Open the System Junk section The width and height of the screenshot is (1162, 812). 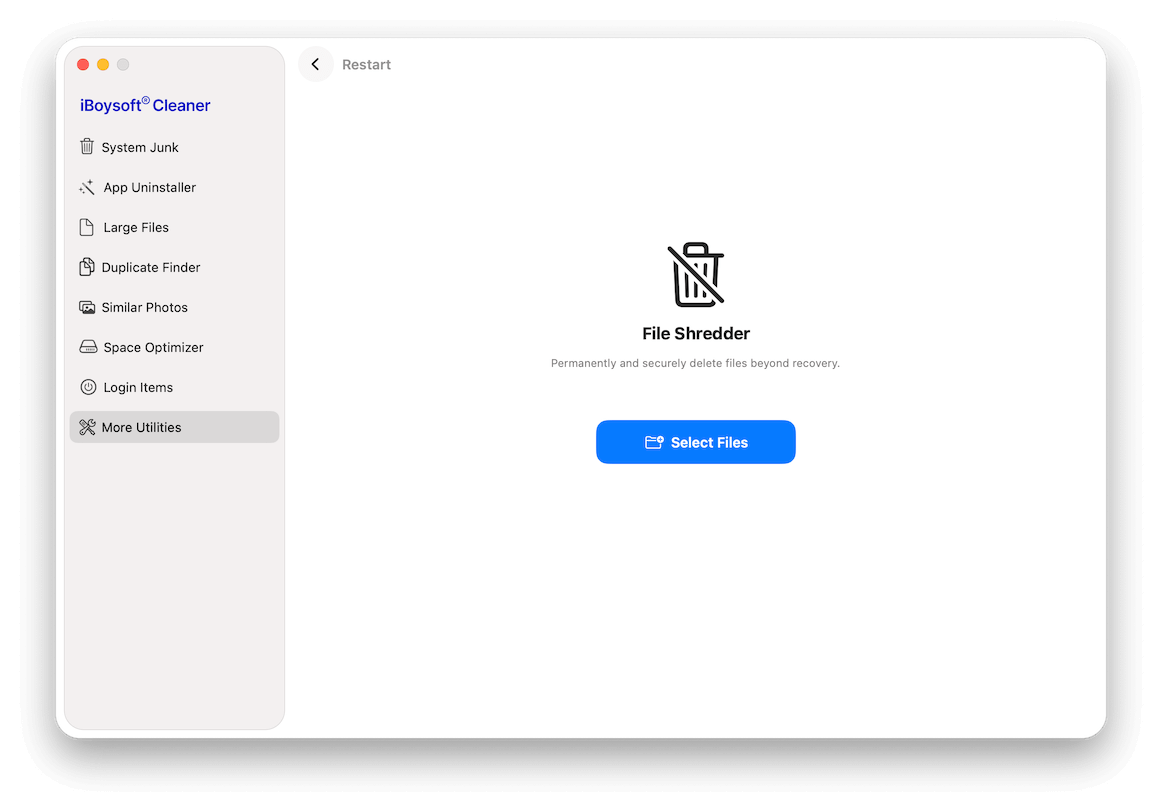point(139,147)
